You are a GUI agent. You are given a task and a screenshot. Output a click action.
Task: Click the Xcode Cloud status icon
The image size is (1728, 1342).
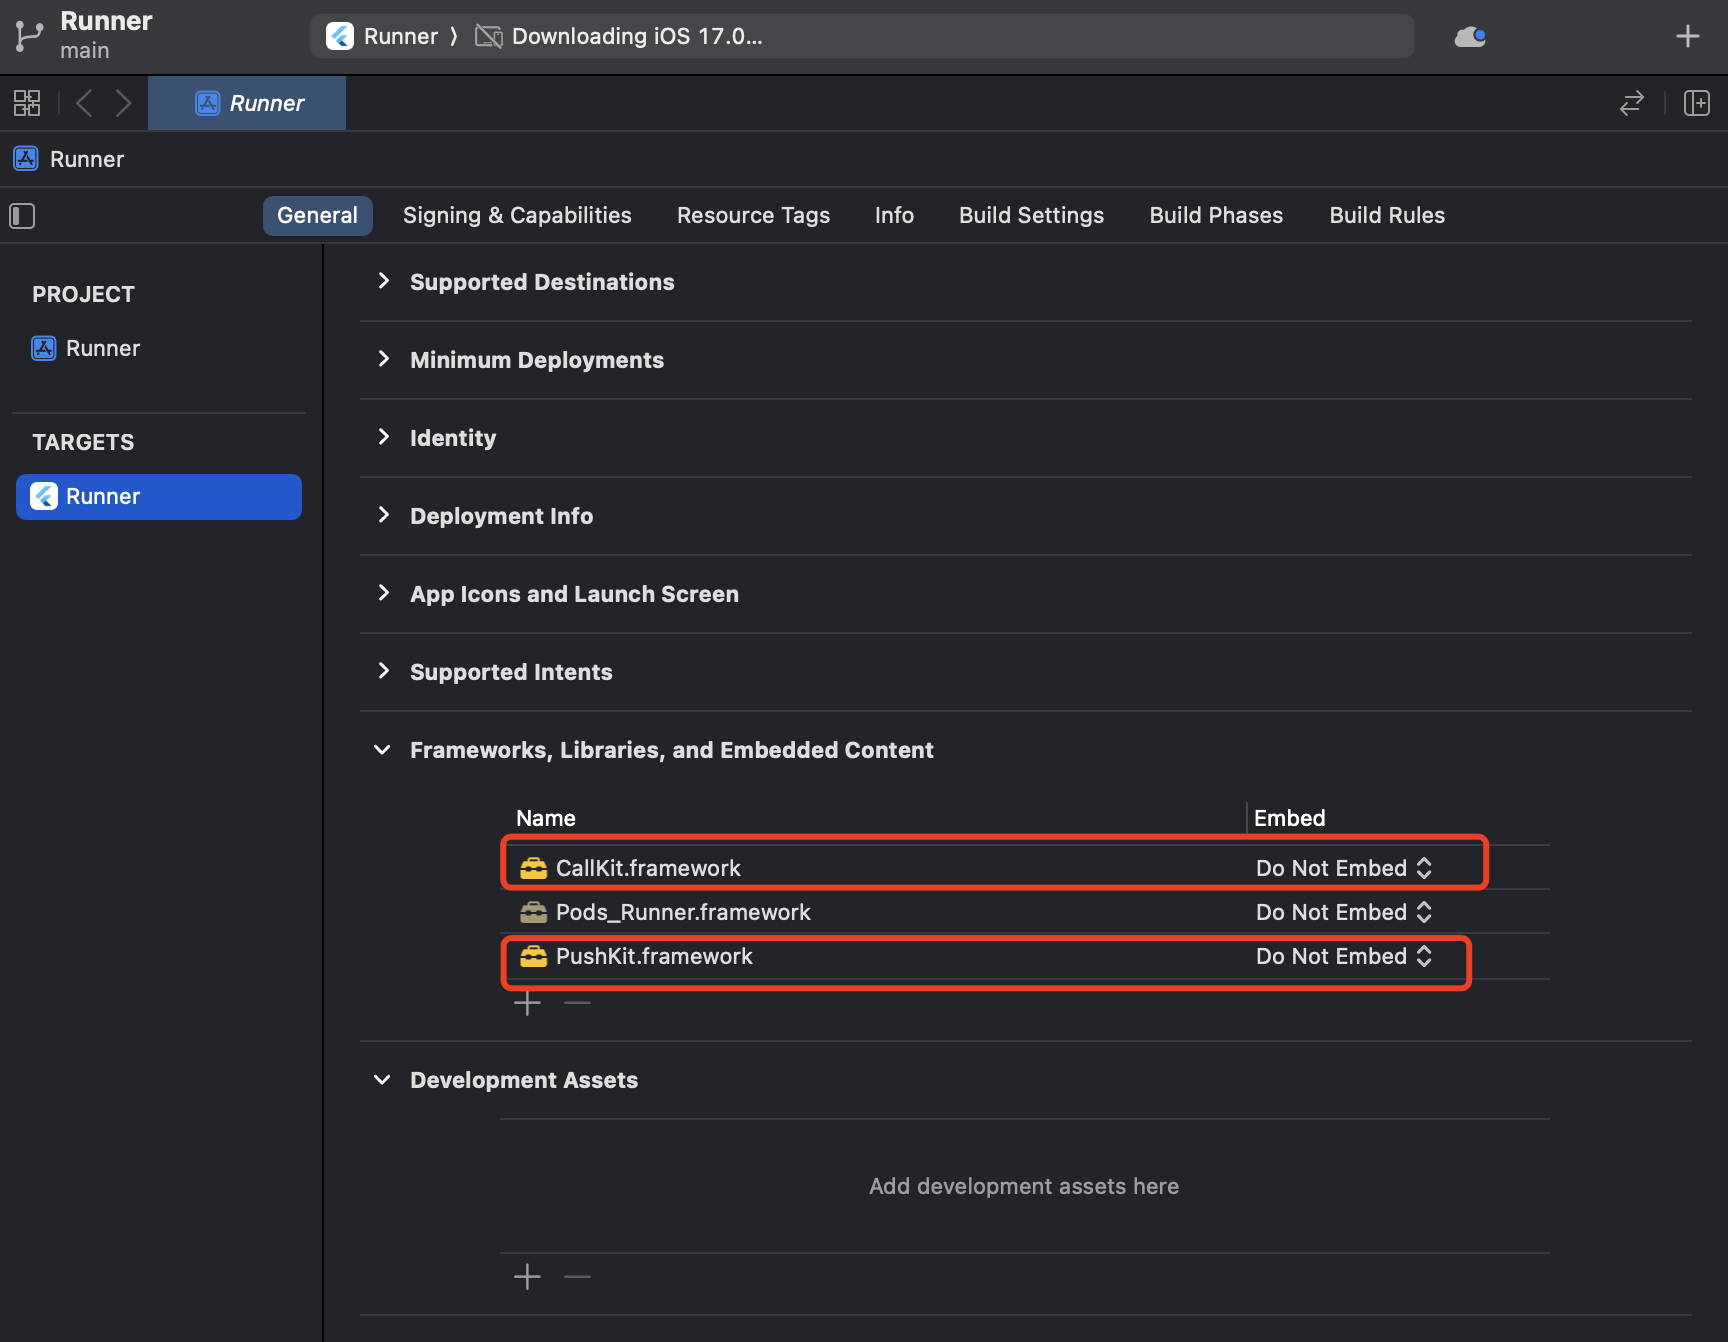point(1469,37)
